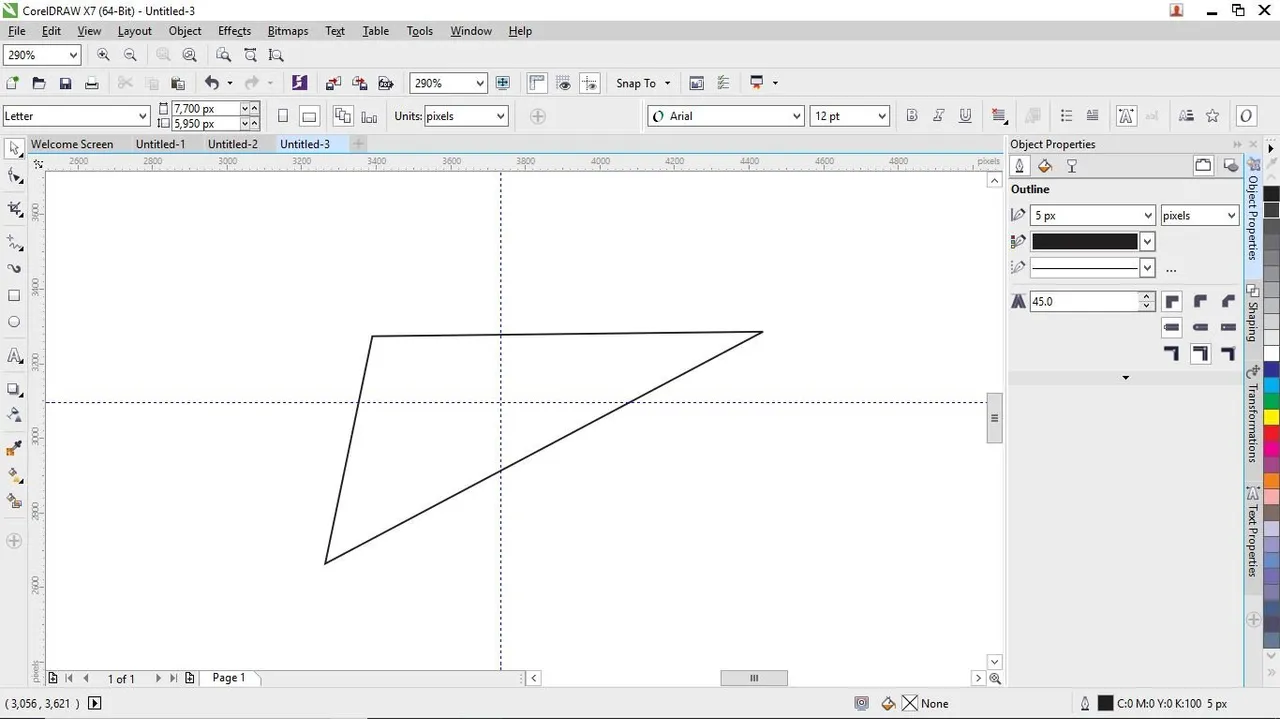Open the Bitmaps menu
Screen dimensions: 1280x719
tap(287, 31)
